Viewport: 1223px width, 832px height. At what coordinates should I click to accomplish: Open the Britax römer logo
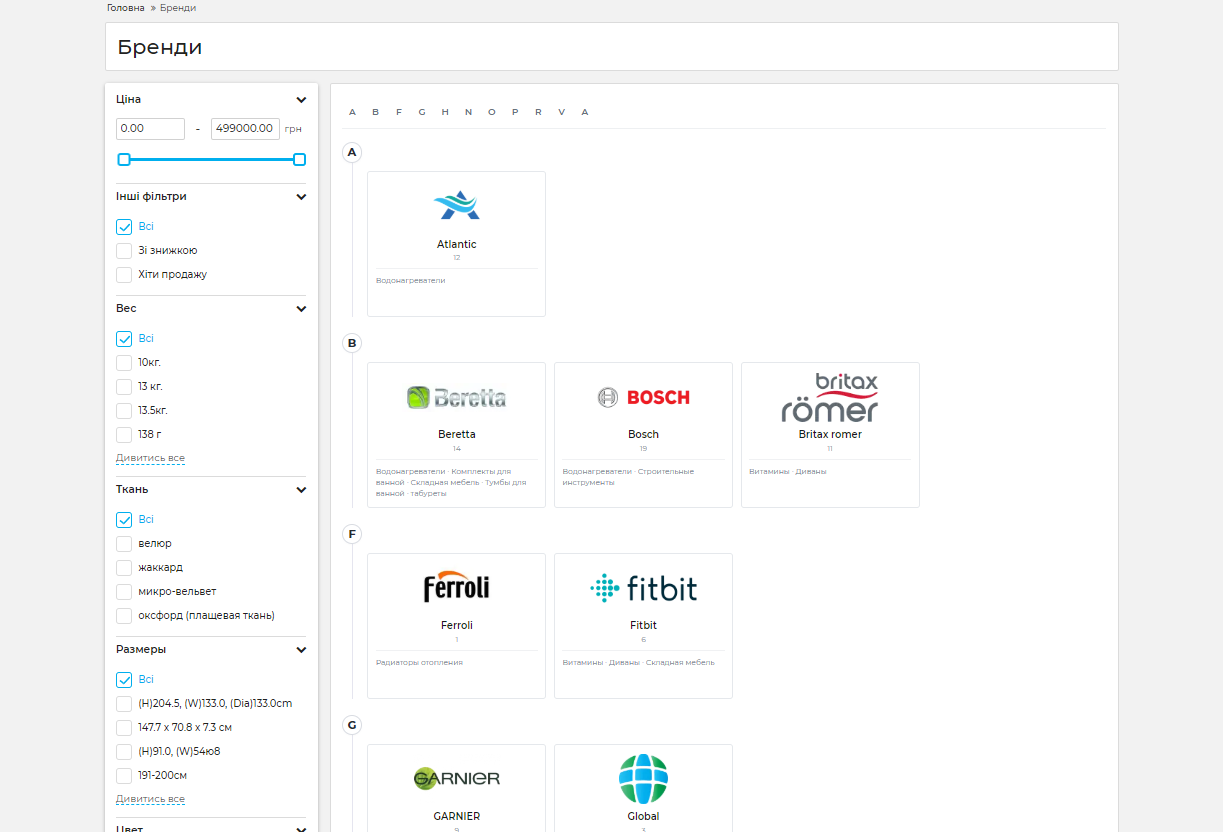click(x=830, y=398)
